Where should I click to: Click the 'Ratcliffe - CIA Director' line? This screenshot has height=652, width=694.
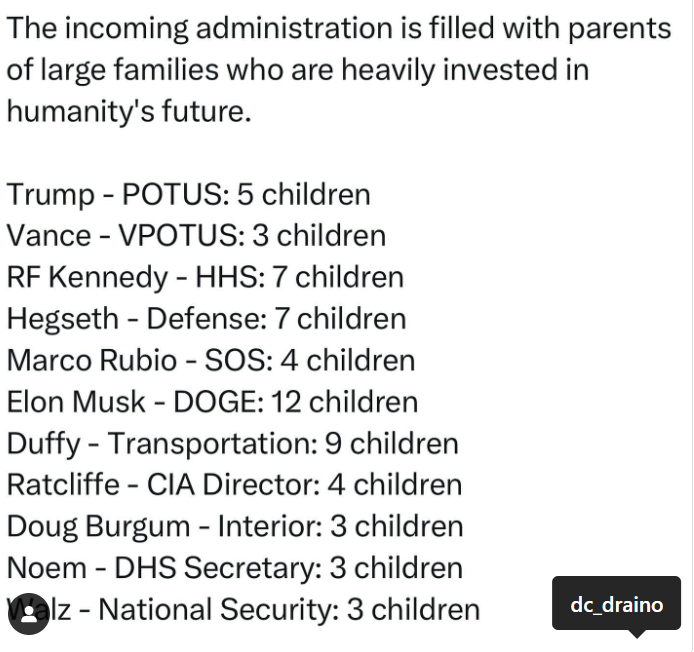click(x=235, y=484)
